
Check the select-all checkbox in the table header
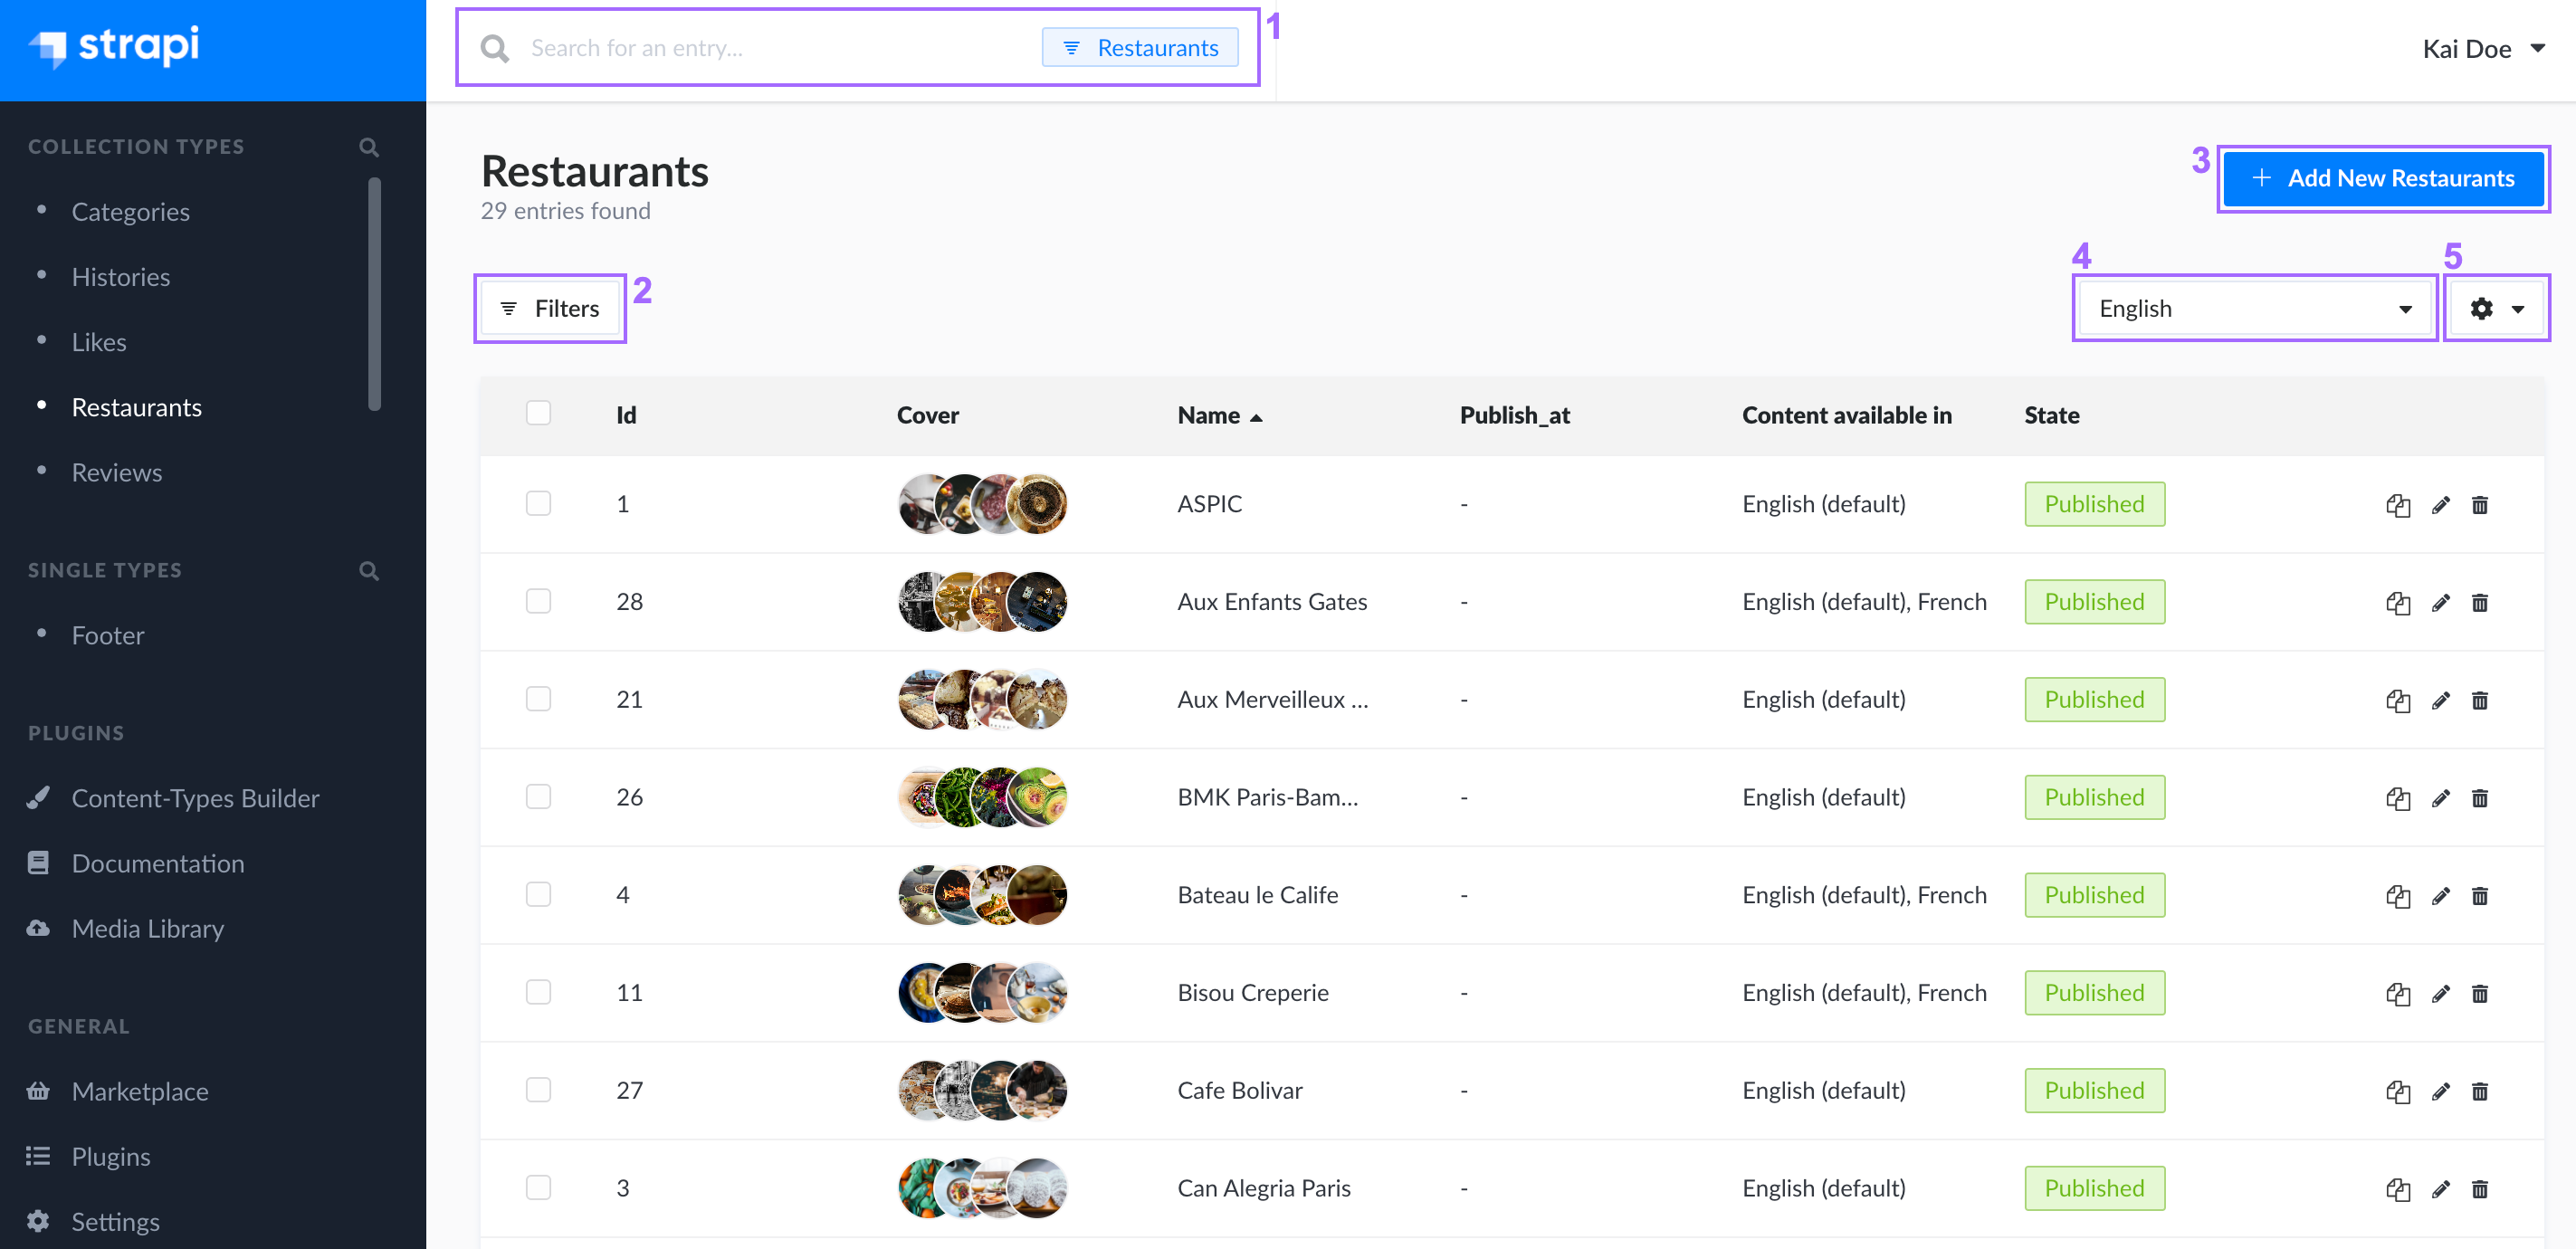point(539,412)
